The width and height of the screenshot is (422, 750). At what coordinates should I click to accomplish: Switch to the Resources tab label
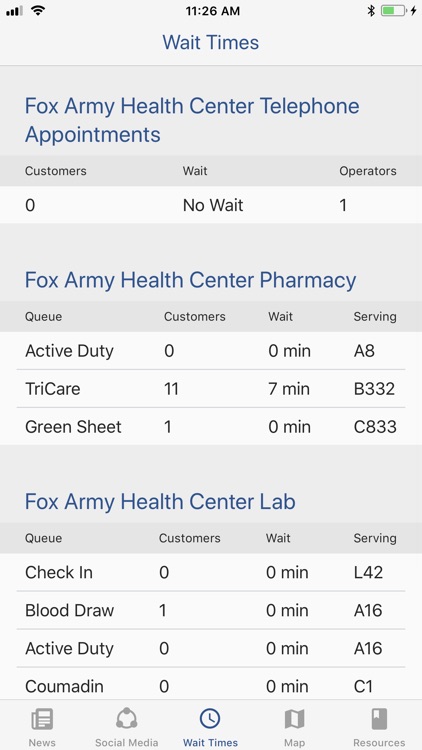pos(378,743)
